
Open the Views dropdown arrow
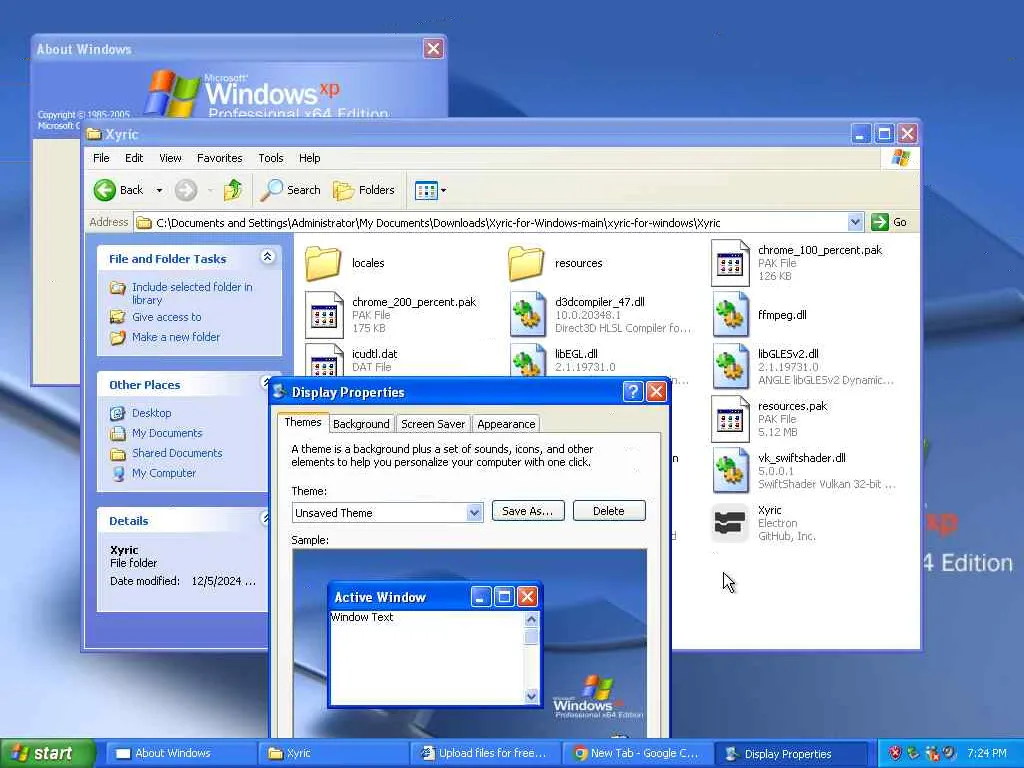443,190
